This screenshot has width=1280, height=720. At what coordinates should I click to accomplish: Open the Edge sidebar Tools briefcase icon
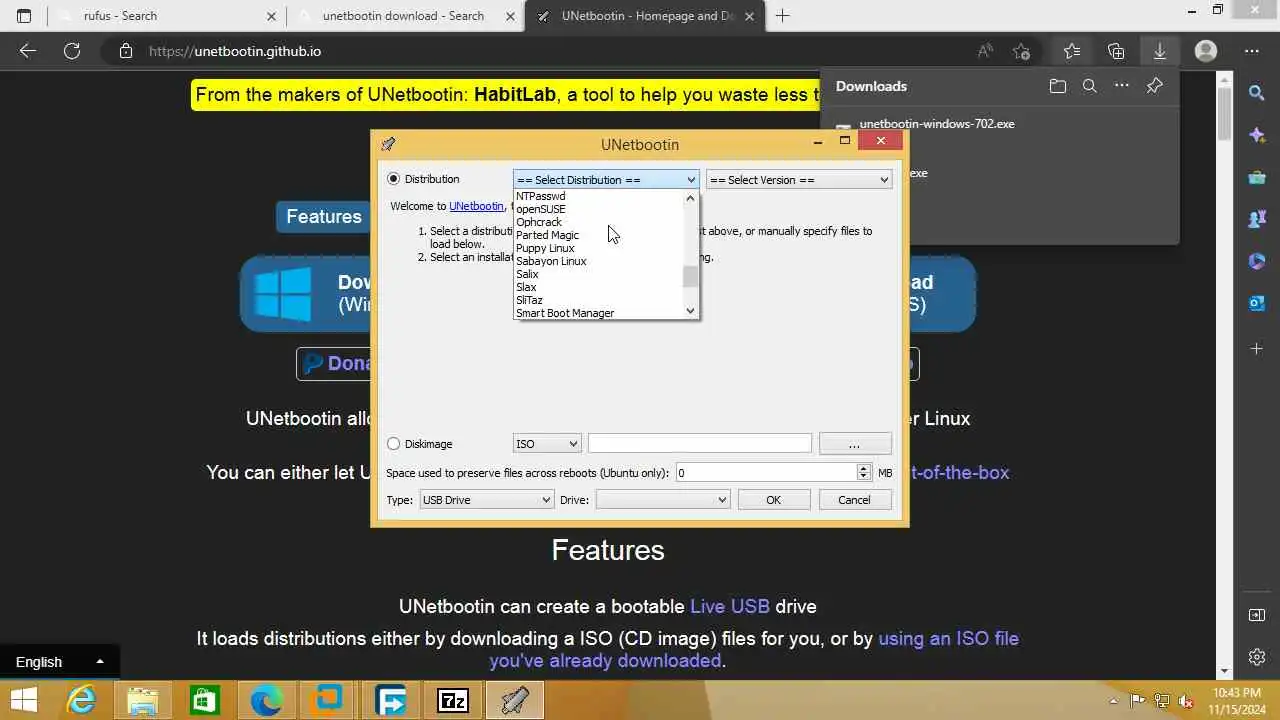point(1257,177)
